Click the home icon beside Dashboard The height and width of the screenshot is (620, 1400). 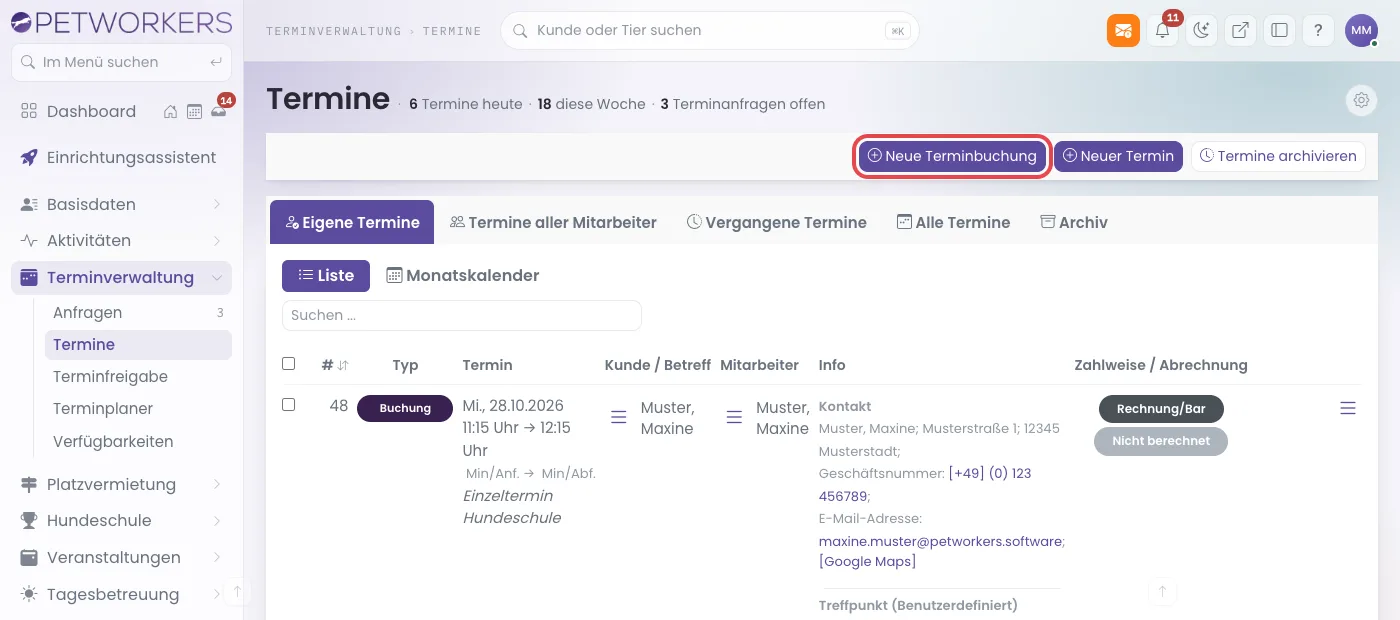[171, 112]
